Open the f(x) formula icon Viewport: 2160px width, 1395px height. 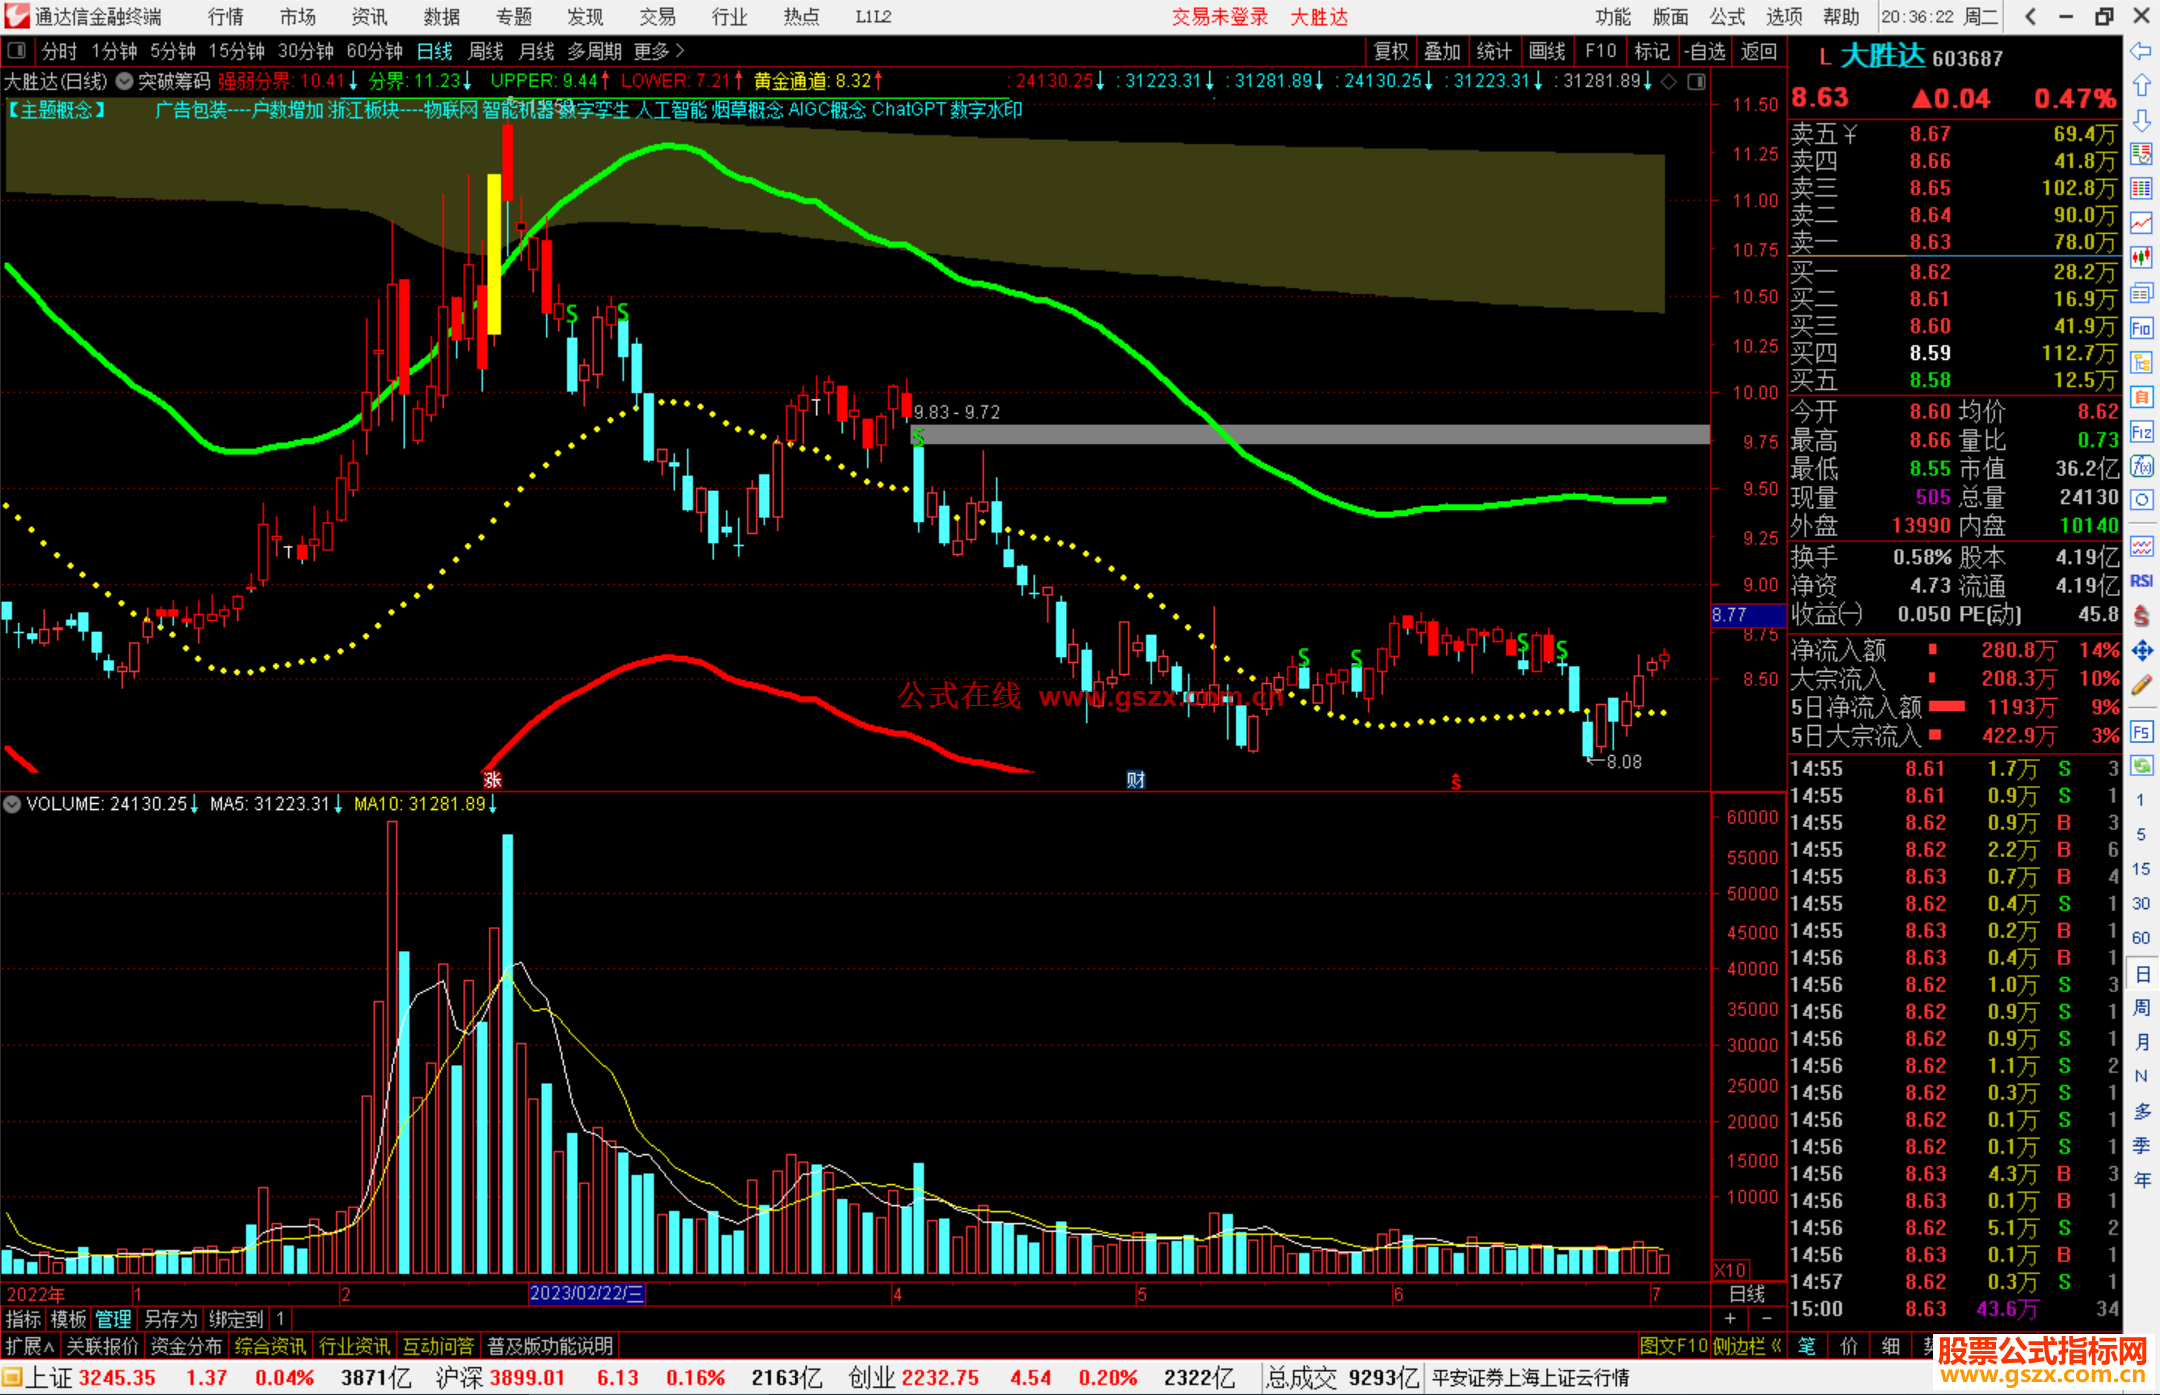pos(2141,466)
